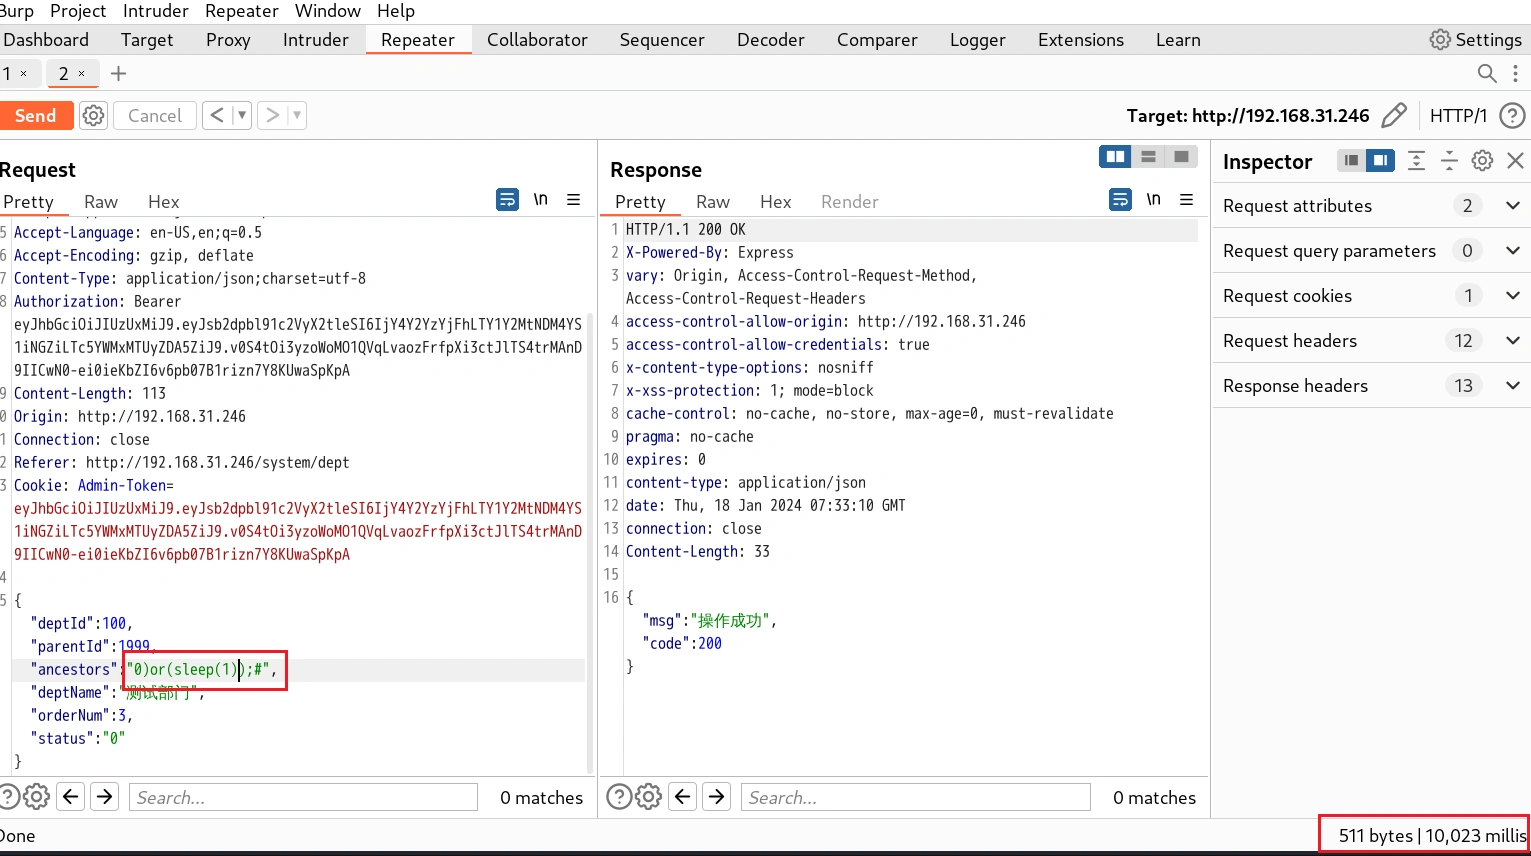1531x856 pixels.
Task: Click the search magnifier in tab bar
Action: point(1487,74)
